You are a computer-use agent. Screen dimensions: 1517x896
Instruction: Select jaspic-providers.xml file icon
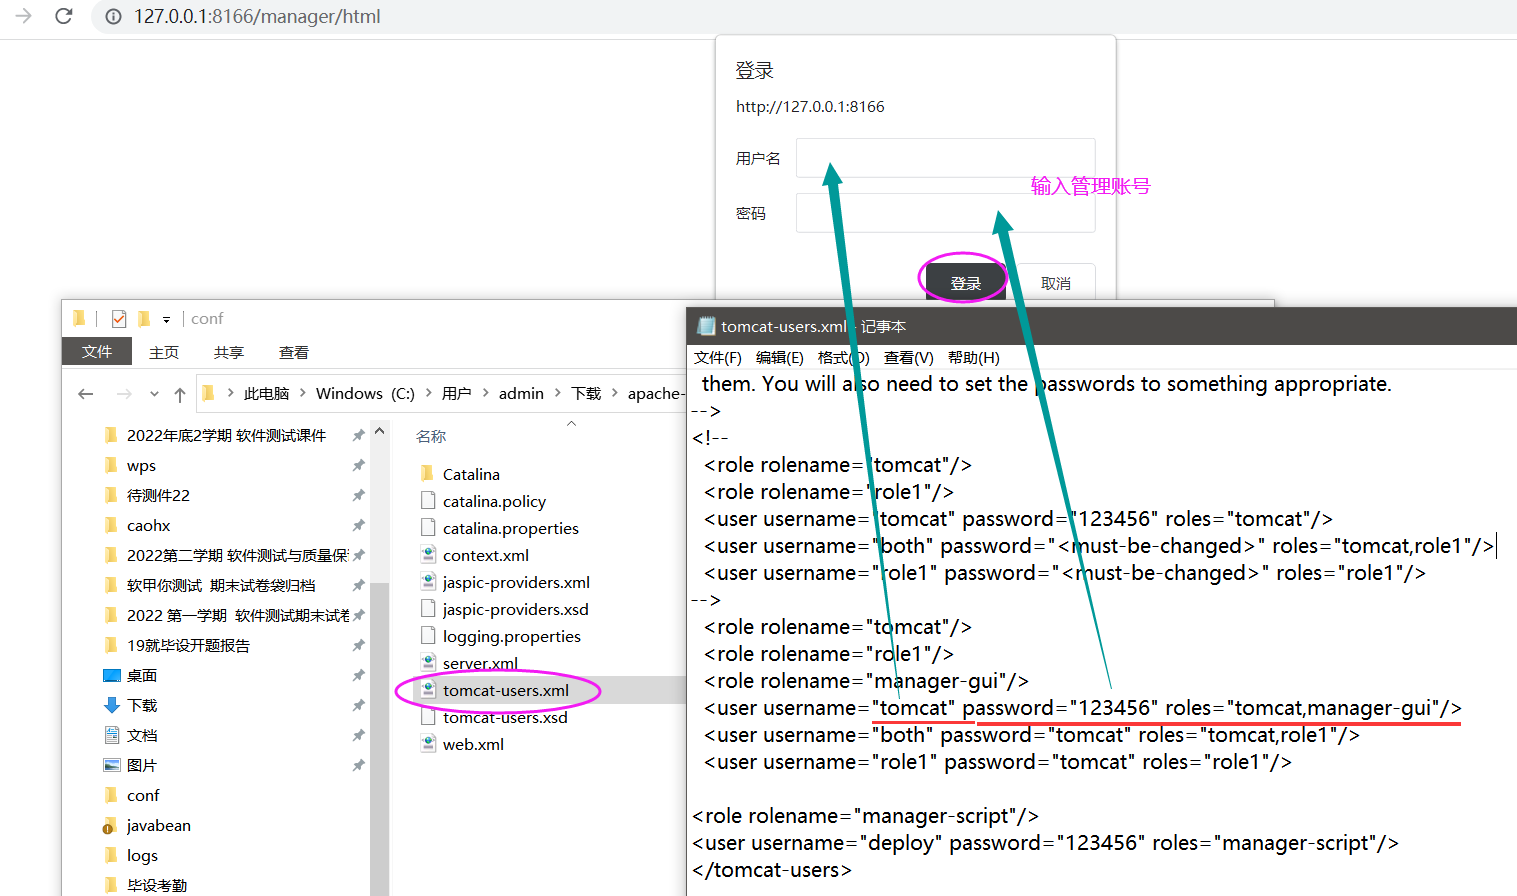(428, 582)
